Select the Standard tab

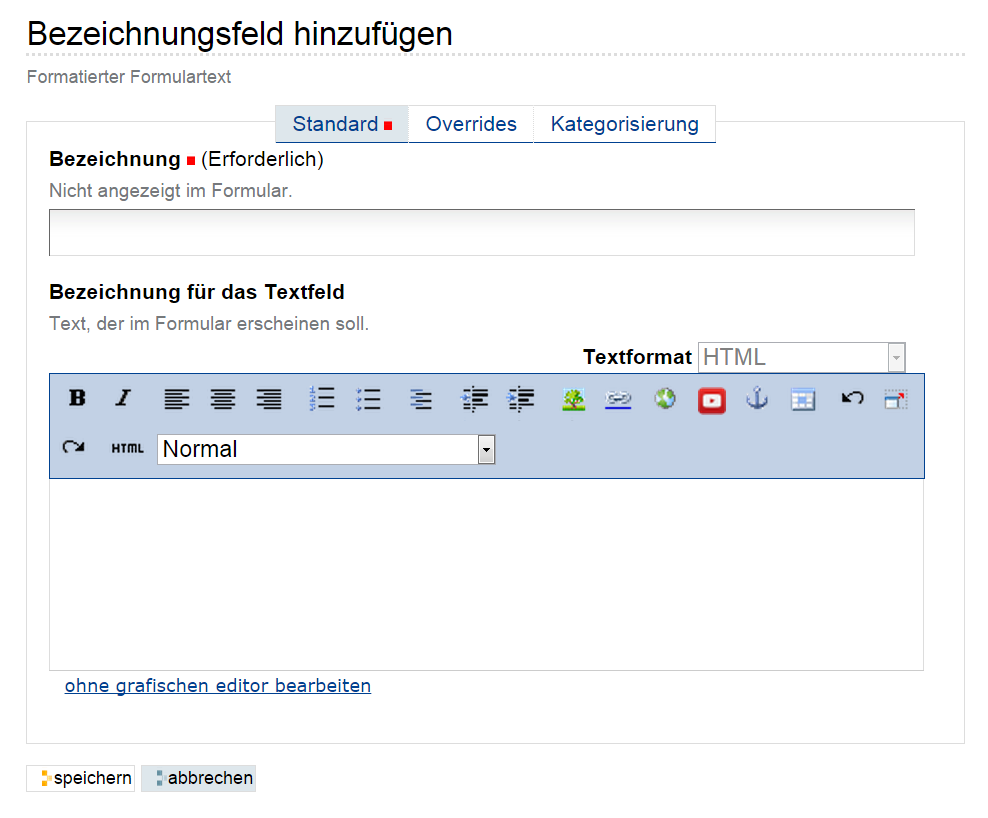click(x=342, y=124)
